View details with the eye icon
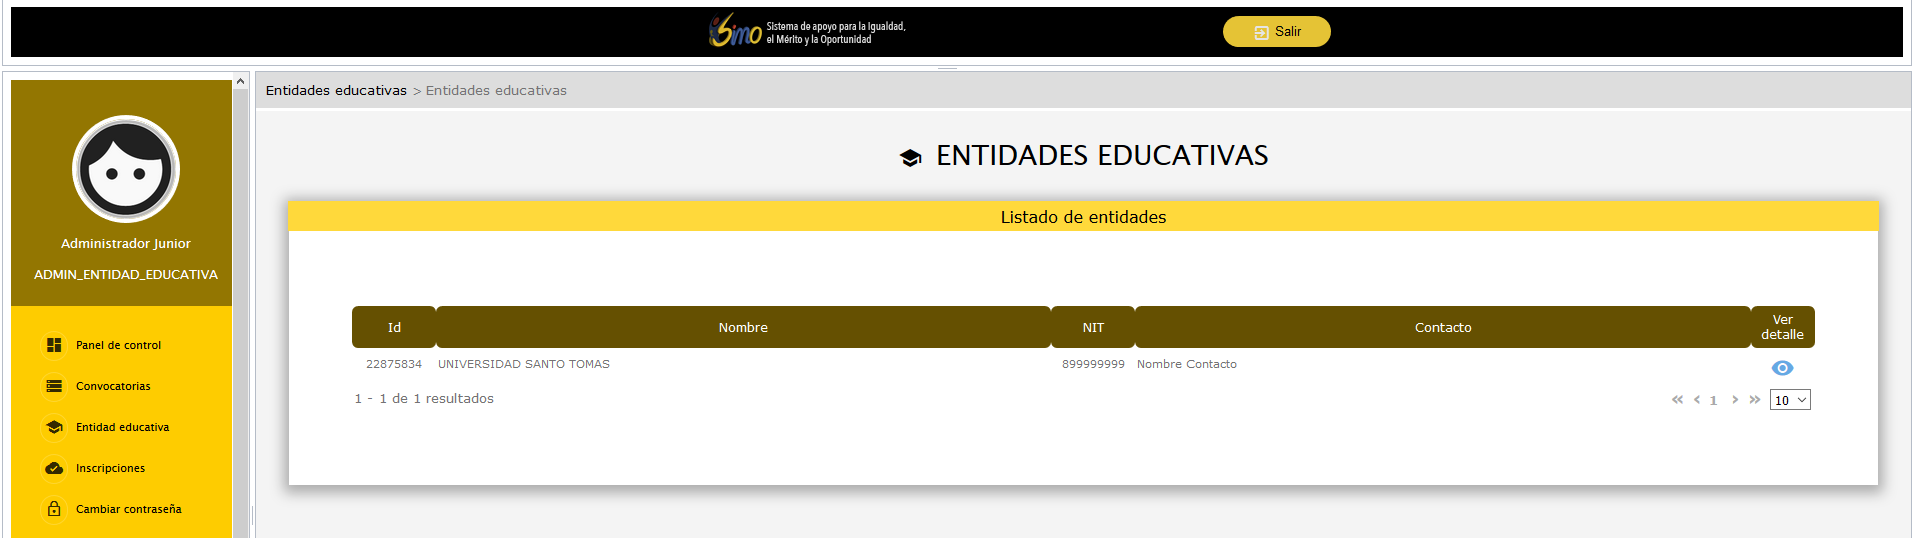The image size is (1913, 538). [1782, 368]
